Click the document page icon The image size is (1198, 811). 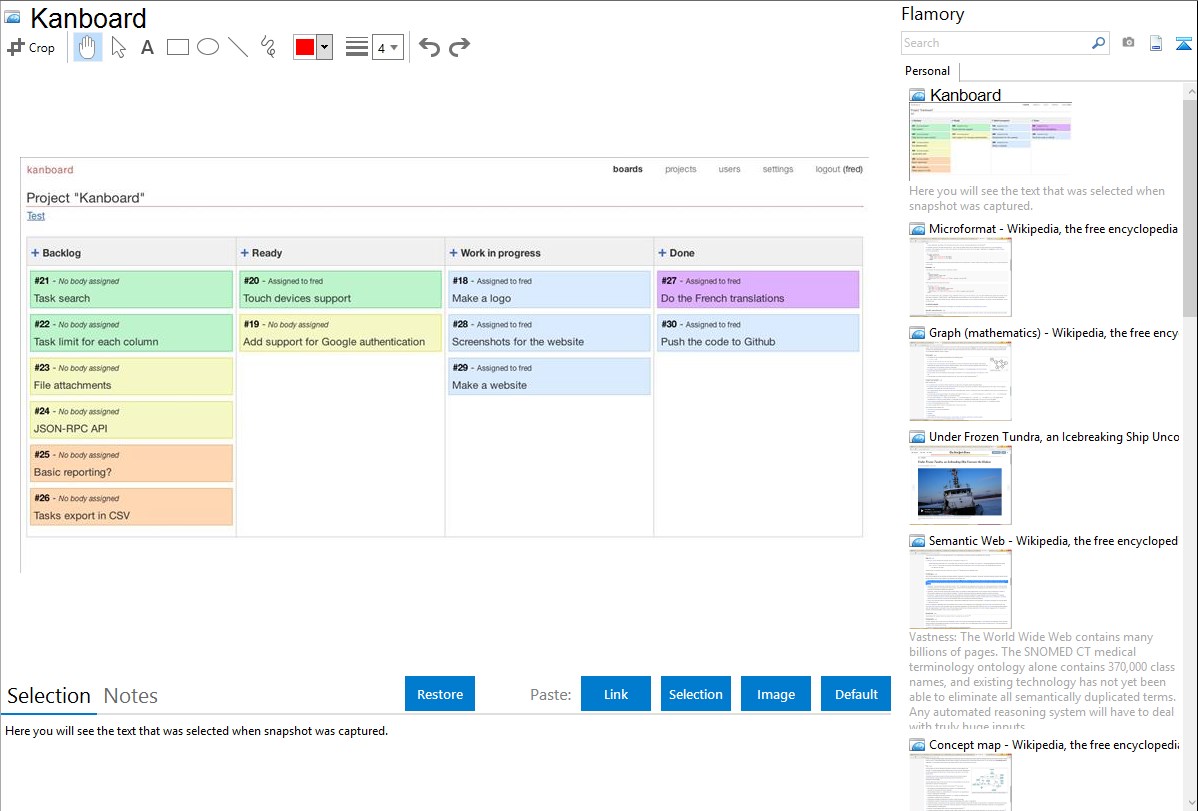[x=1156, y=43]
